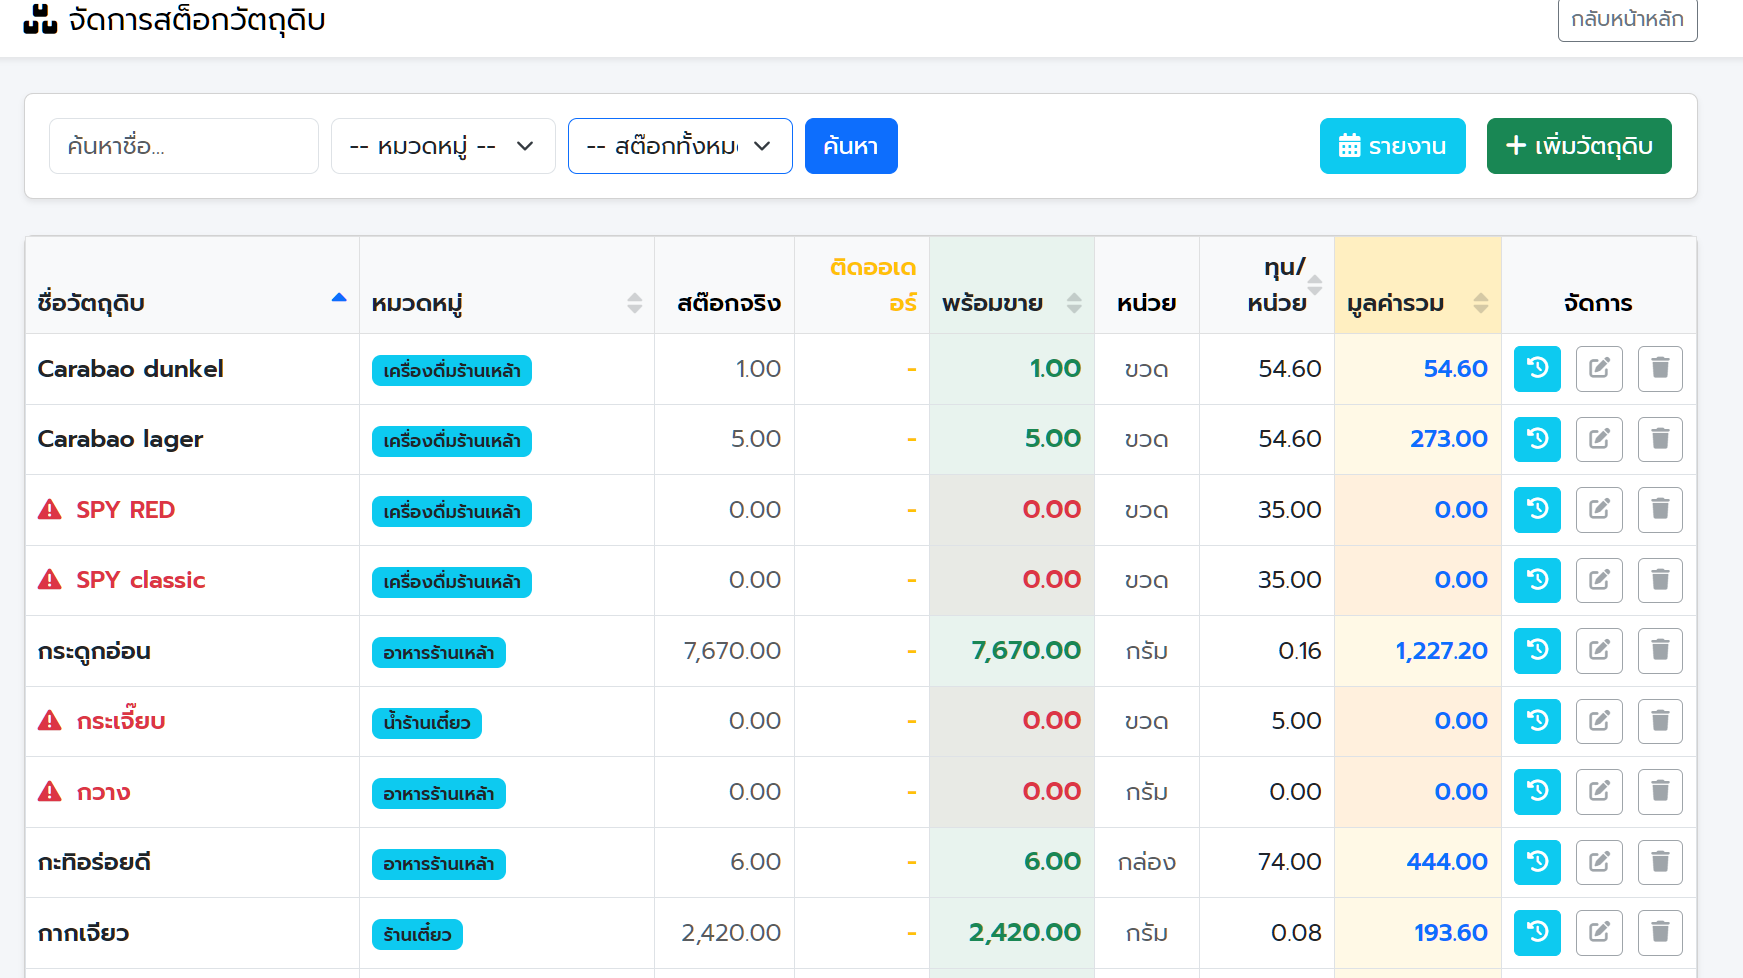Open history for กากเจียว
The width and height of the screenshot is (1743, 978).
tap(1537, 933)
